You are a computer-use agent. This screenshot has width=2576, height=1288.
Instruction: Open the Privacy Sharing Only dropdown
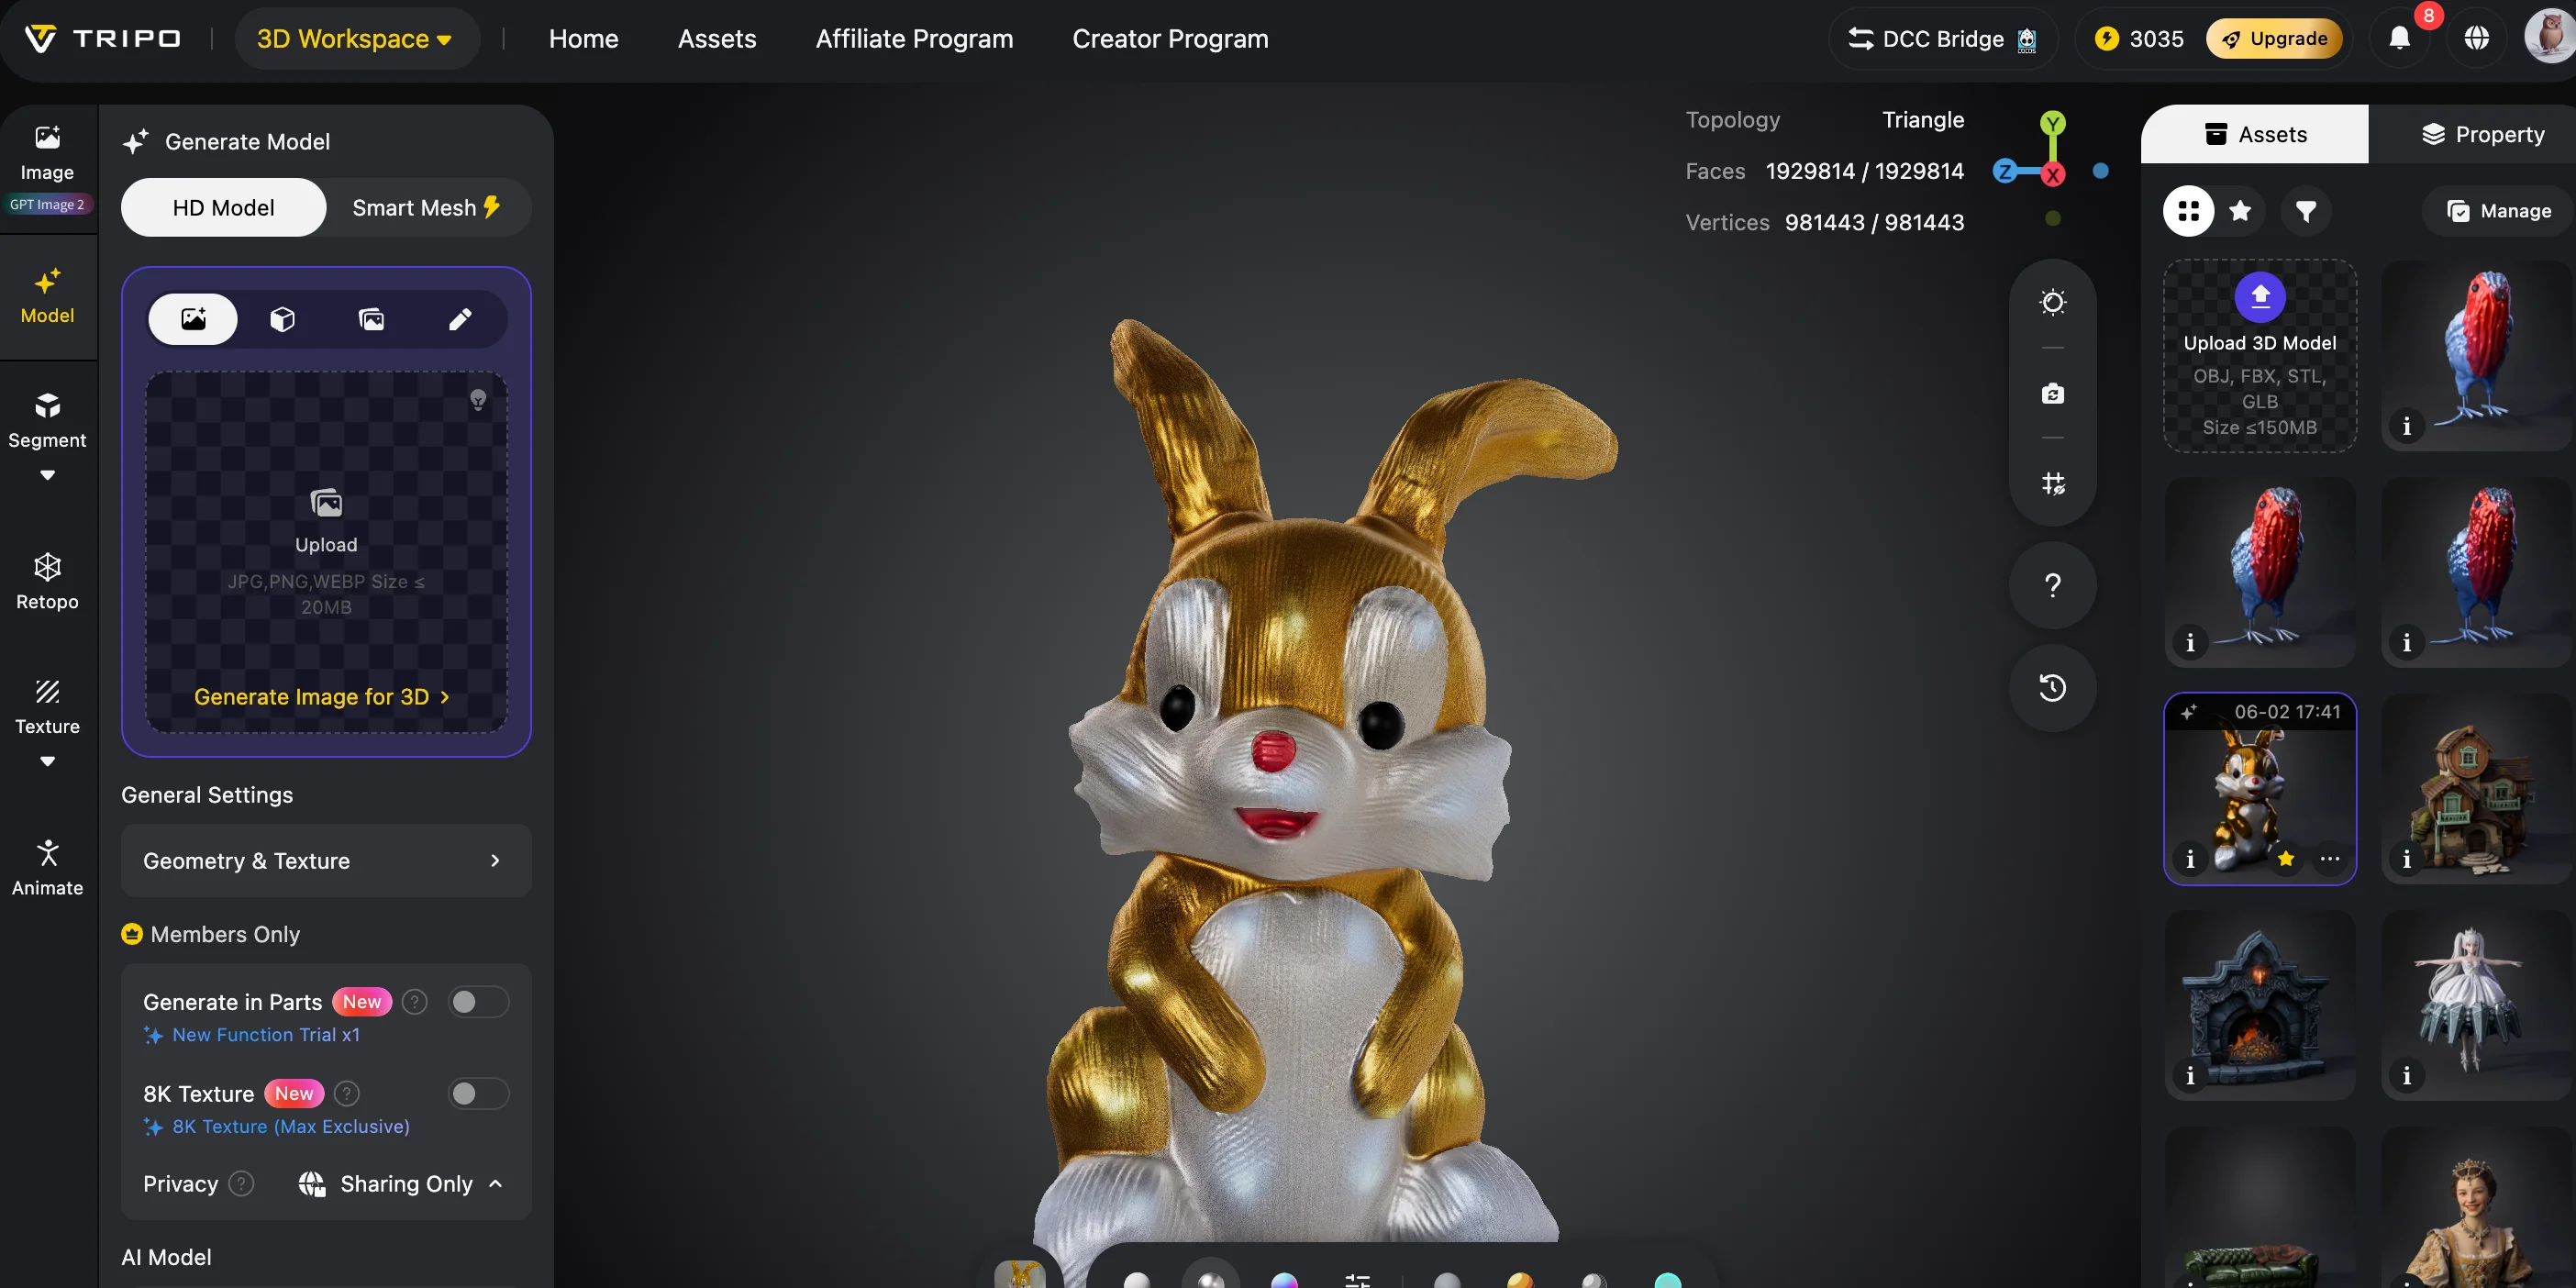(400, 1184)
